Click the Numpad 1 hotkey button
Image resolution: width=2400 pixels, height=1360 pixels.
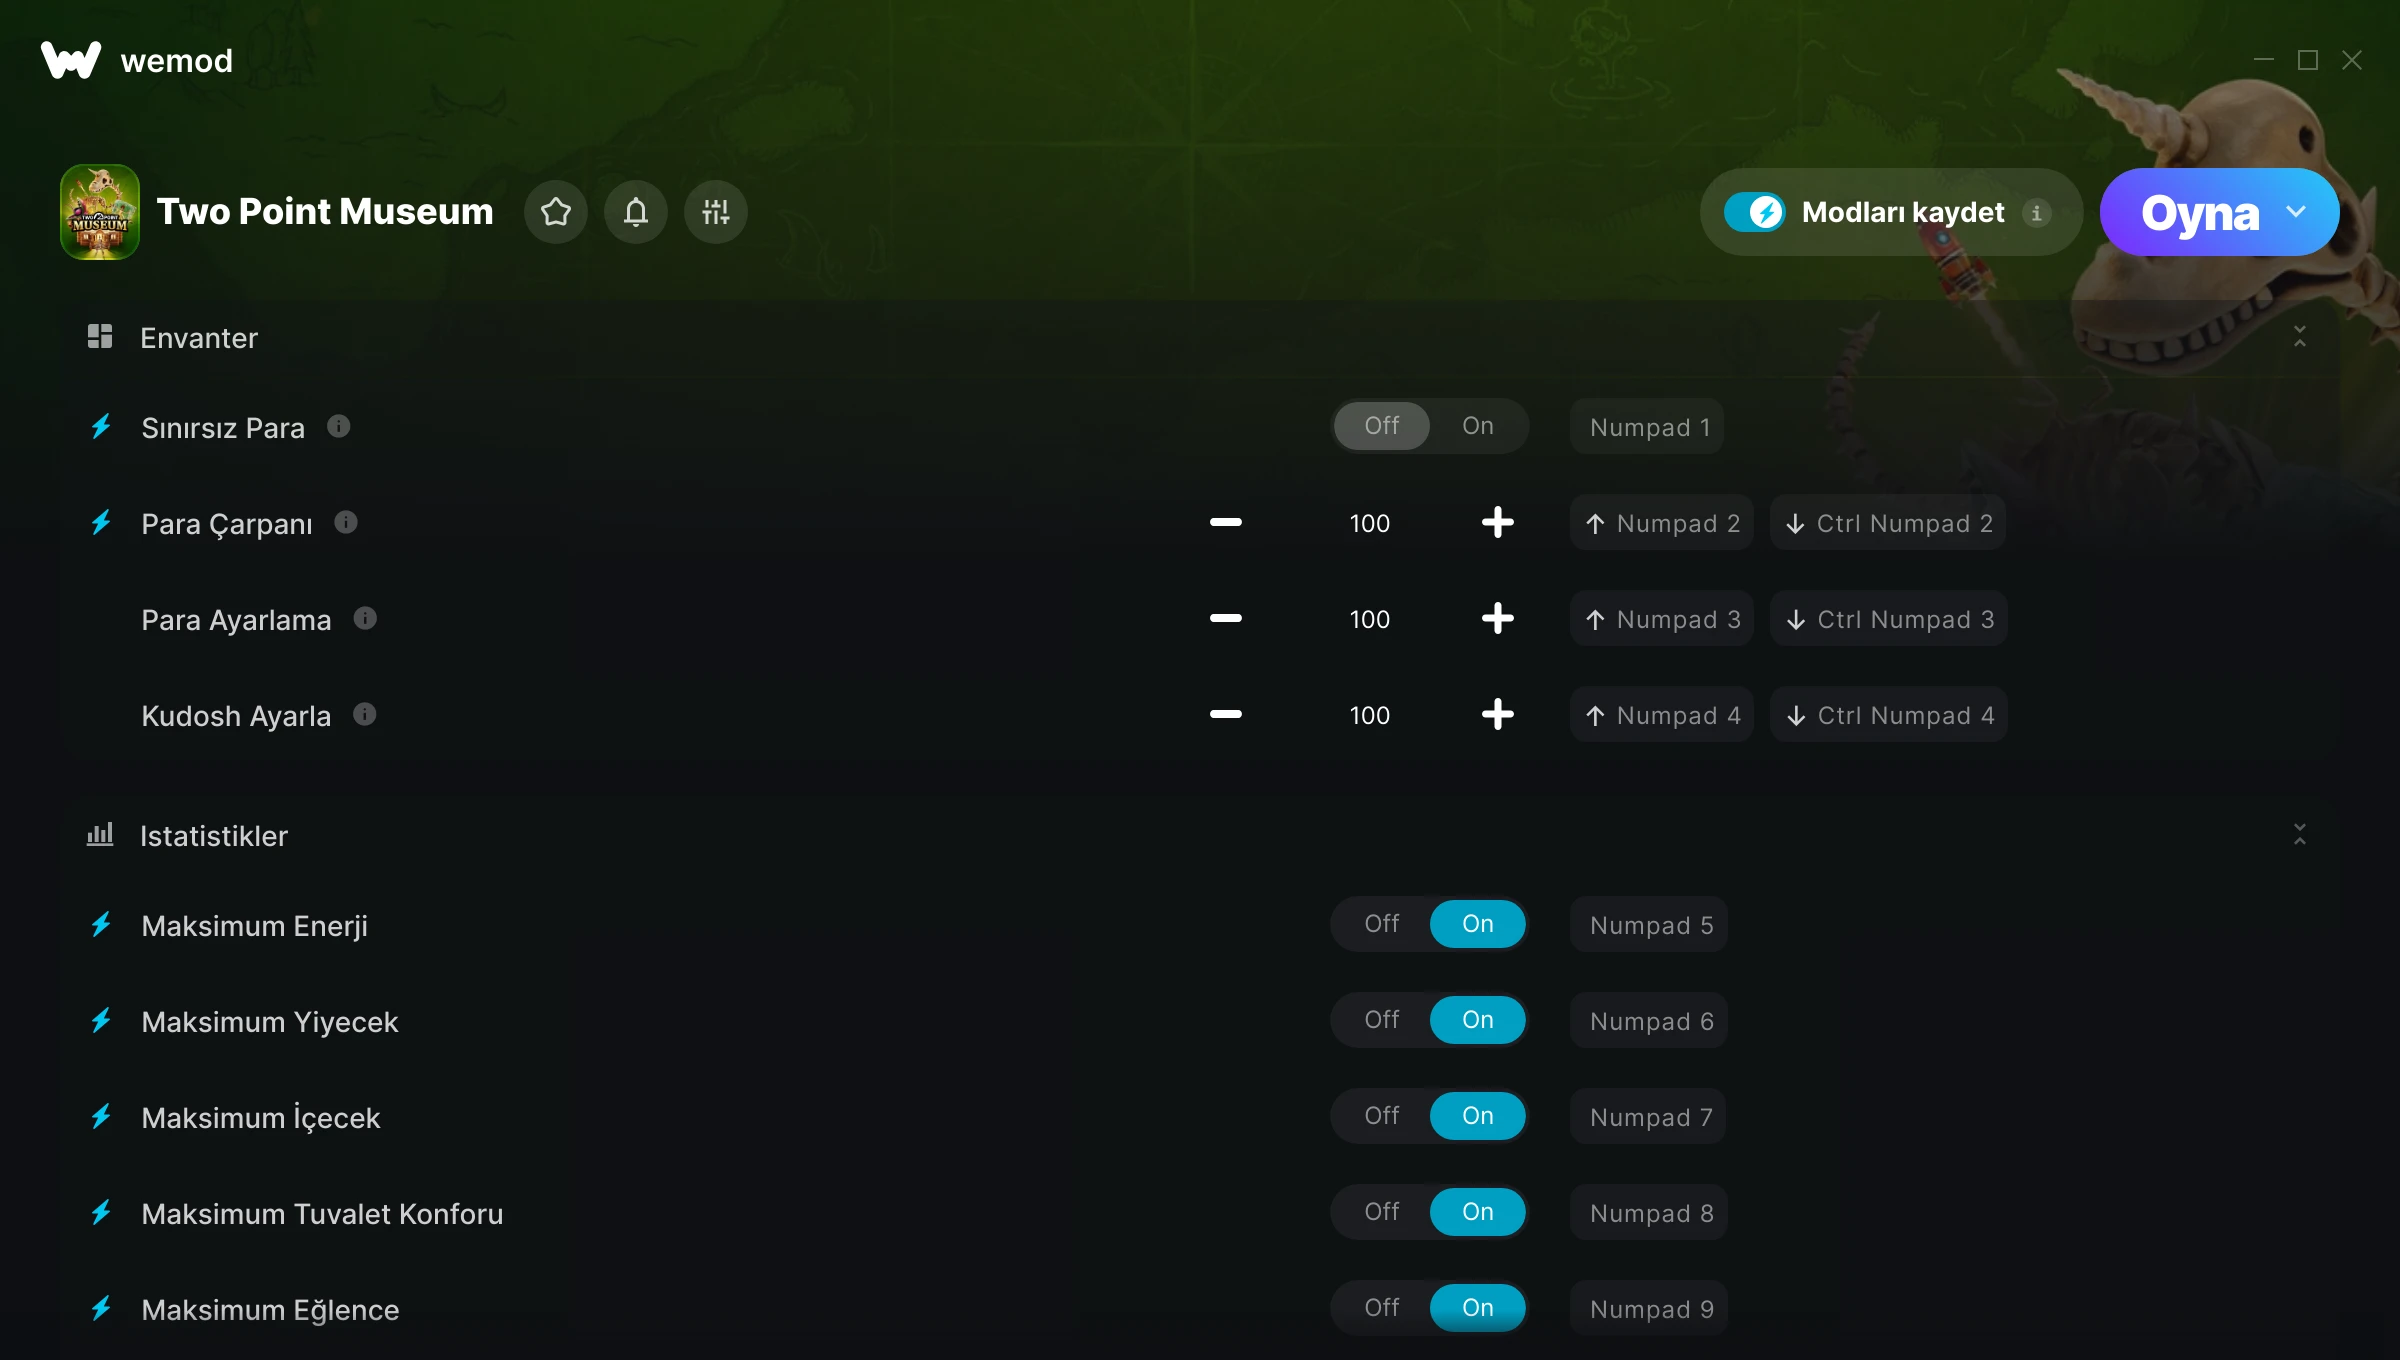pyautogui.click(x=1649, y=427)
